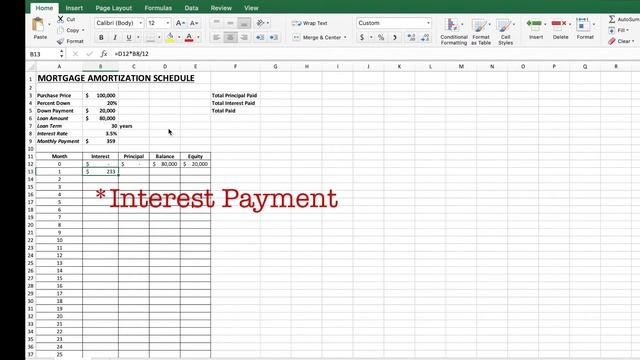Click the Fill down icon
Screen dimensions: 640x360
click(611, 30)
